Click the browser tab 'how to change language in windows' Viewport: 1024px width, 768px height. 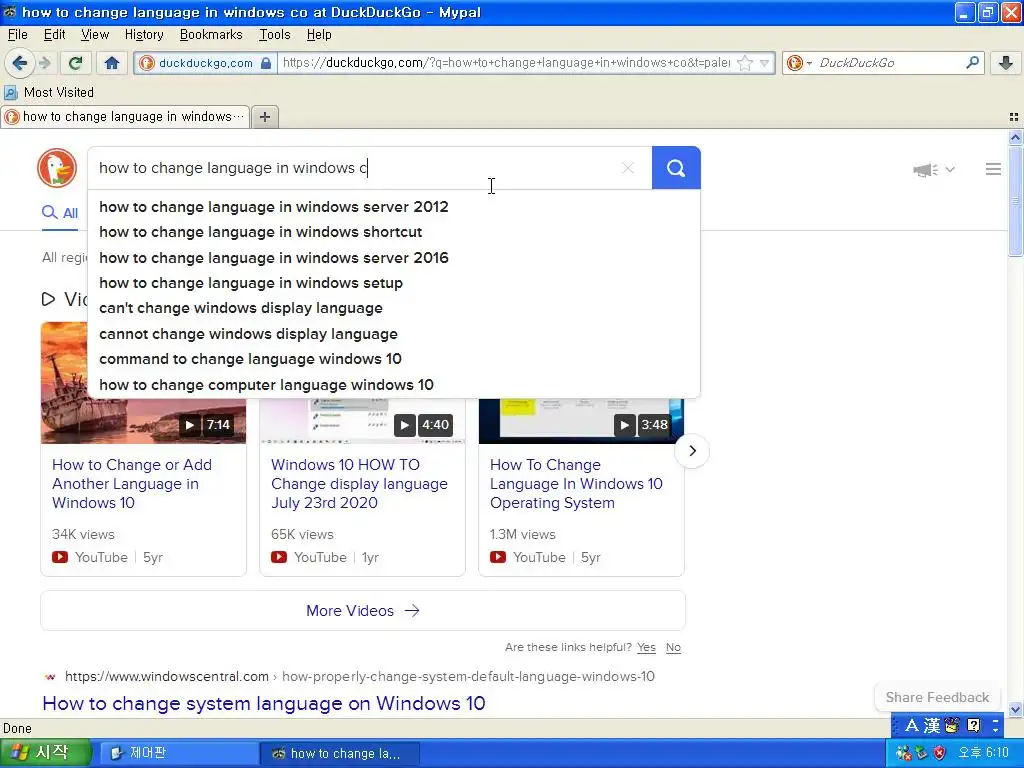(x=125, y=117)
